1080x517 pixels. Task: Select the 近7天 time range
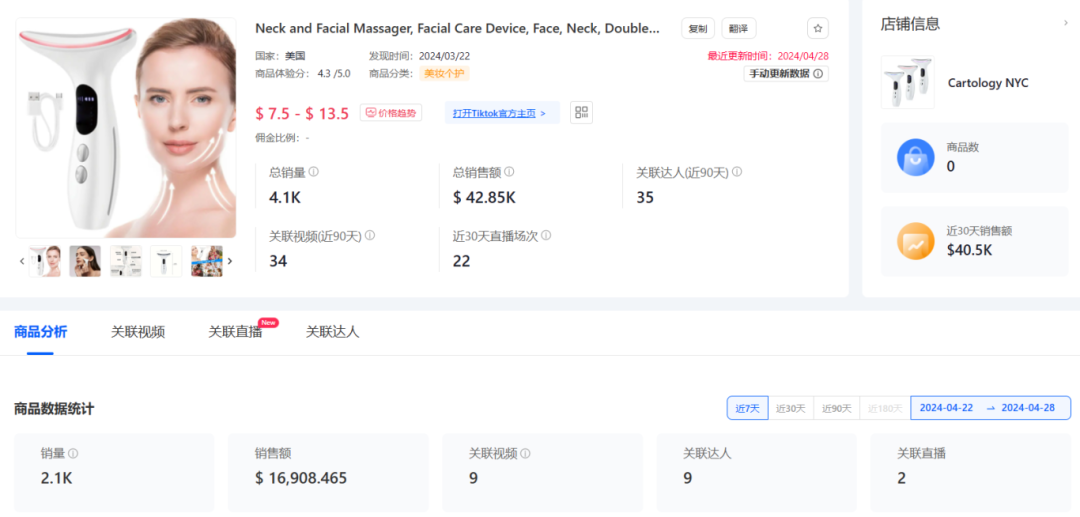point(747,408)
